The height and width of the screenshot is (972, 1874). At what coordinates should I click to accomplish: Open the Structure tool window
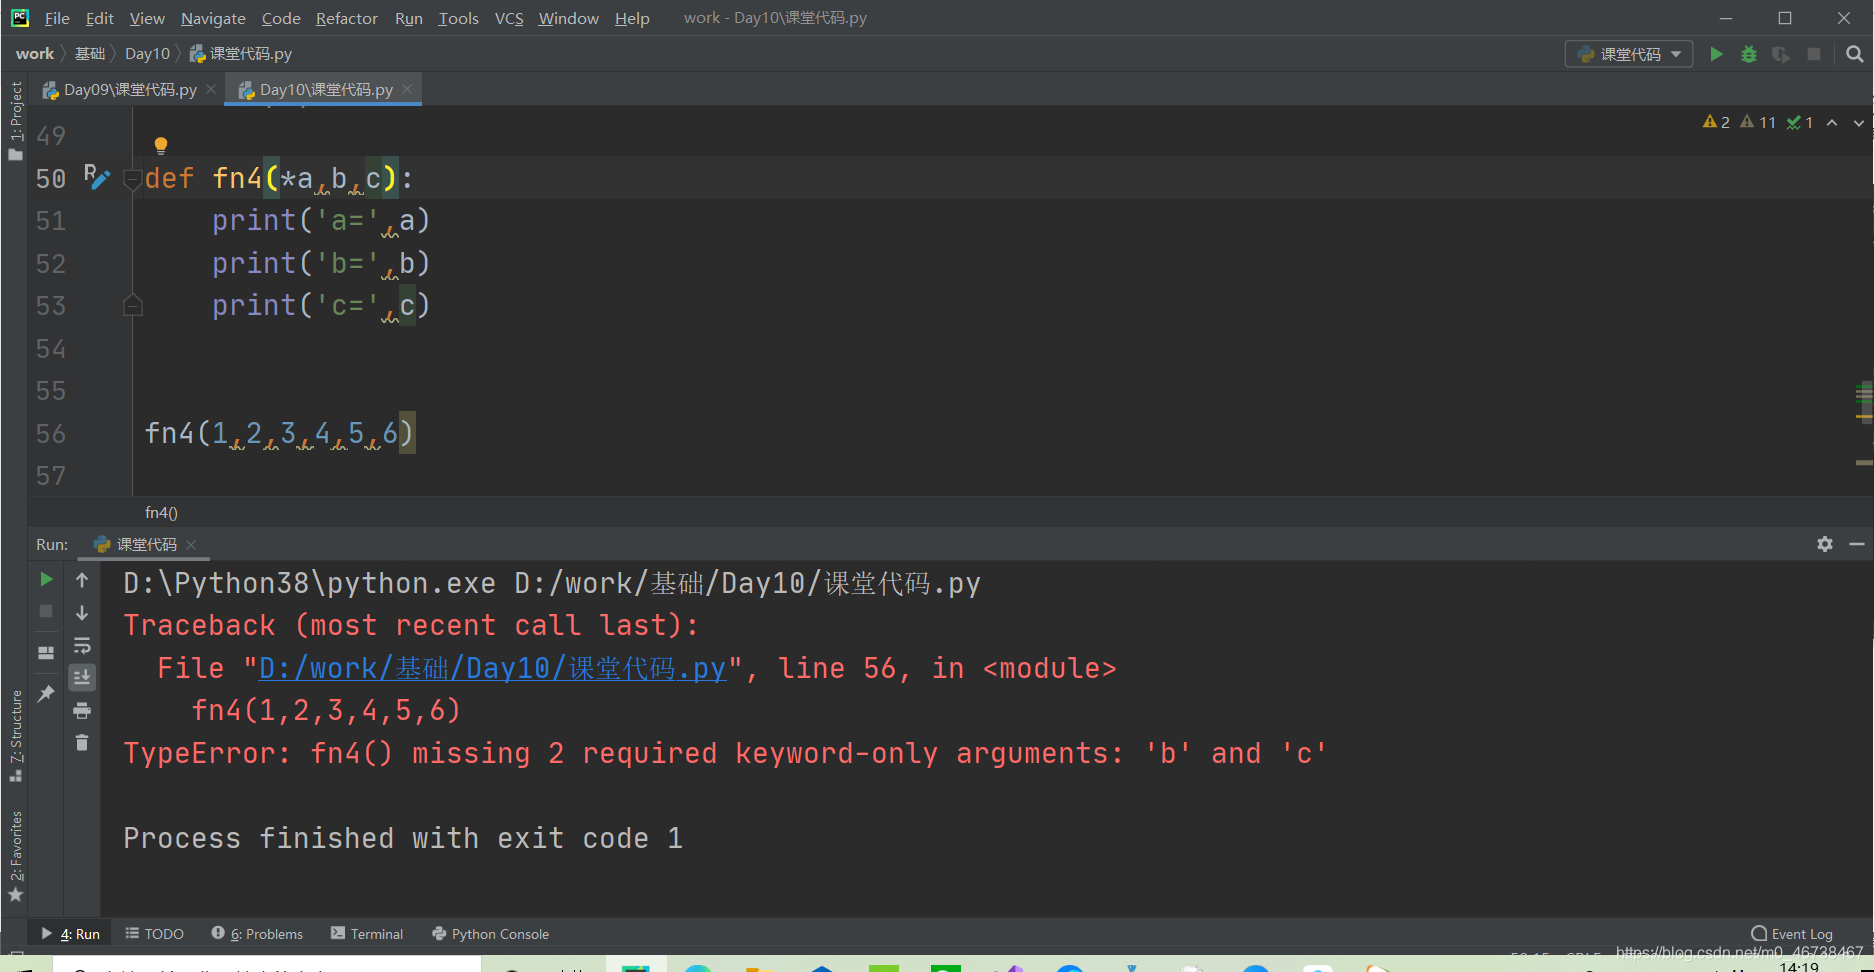[15, 736]
